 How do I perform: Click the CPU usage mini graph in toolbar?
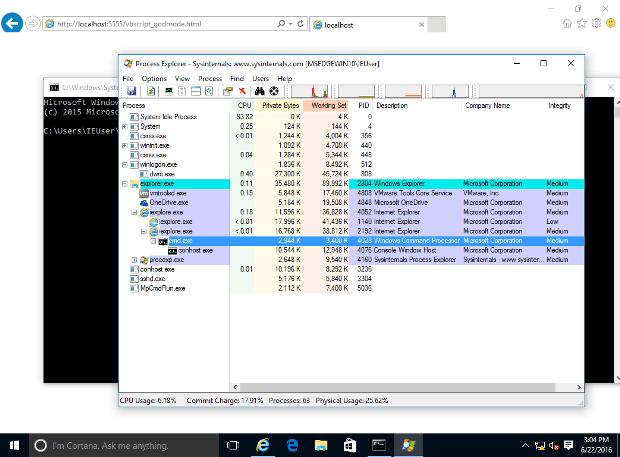click(310, 91)
